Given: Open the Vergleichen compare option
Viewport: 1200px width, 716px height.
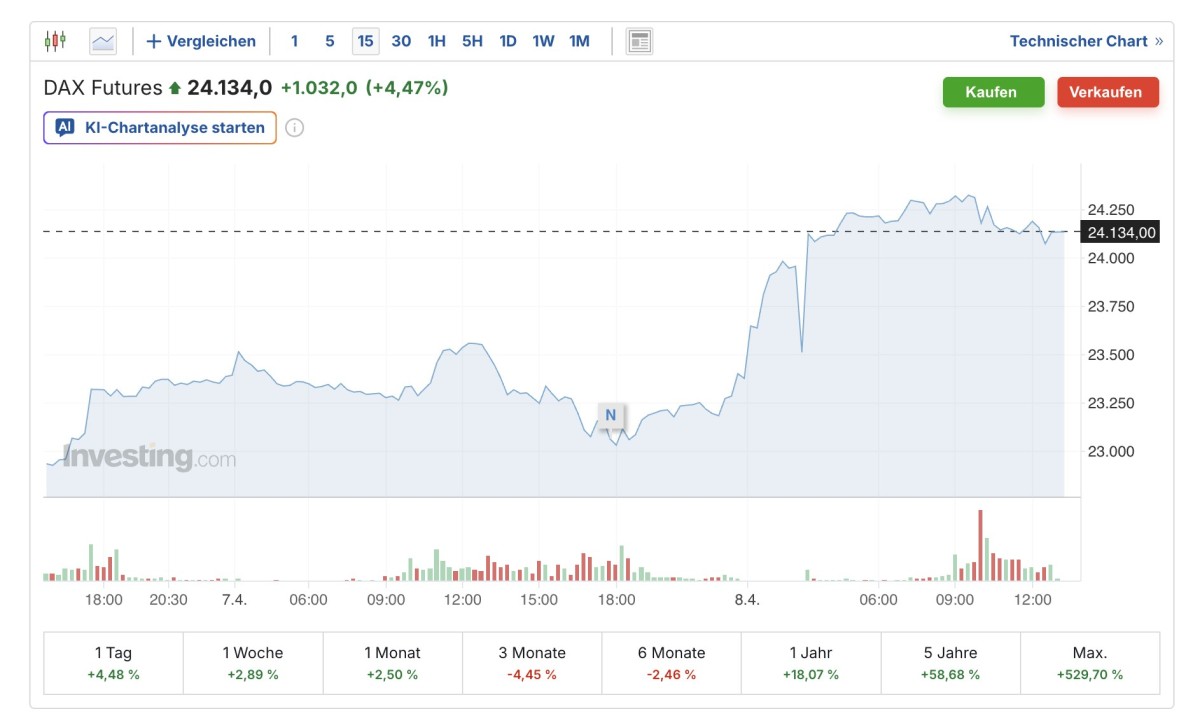Looking at the screenshot, I should [201, 41].
